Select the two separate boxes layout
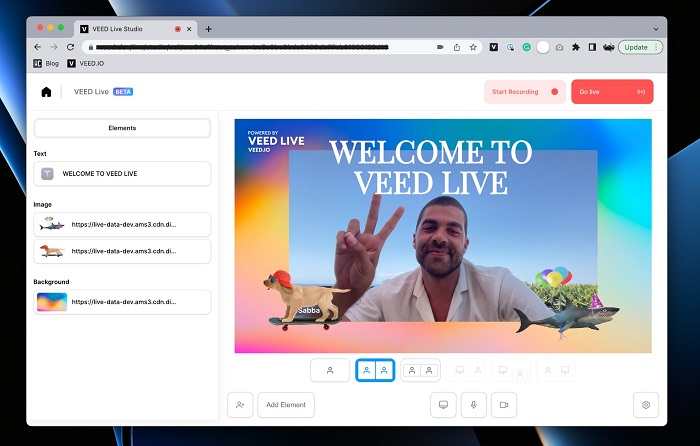Image resolution: width=700 pixels, height=446 pixels. 421,370
